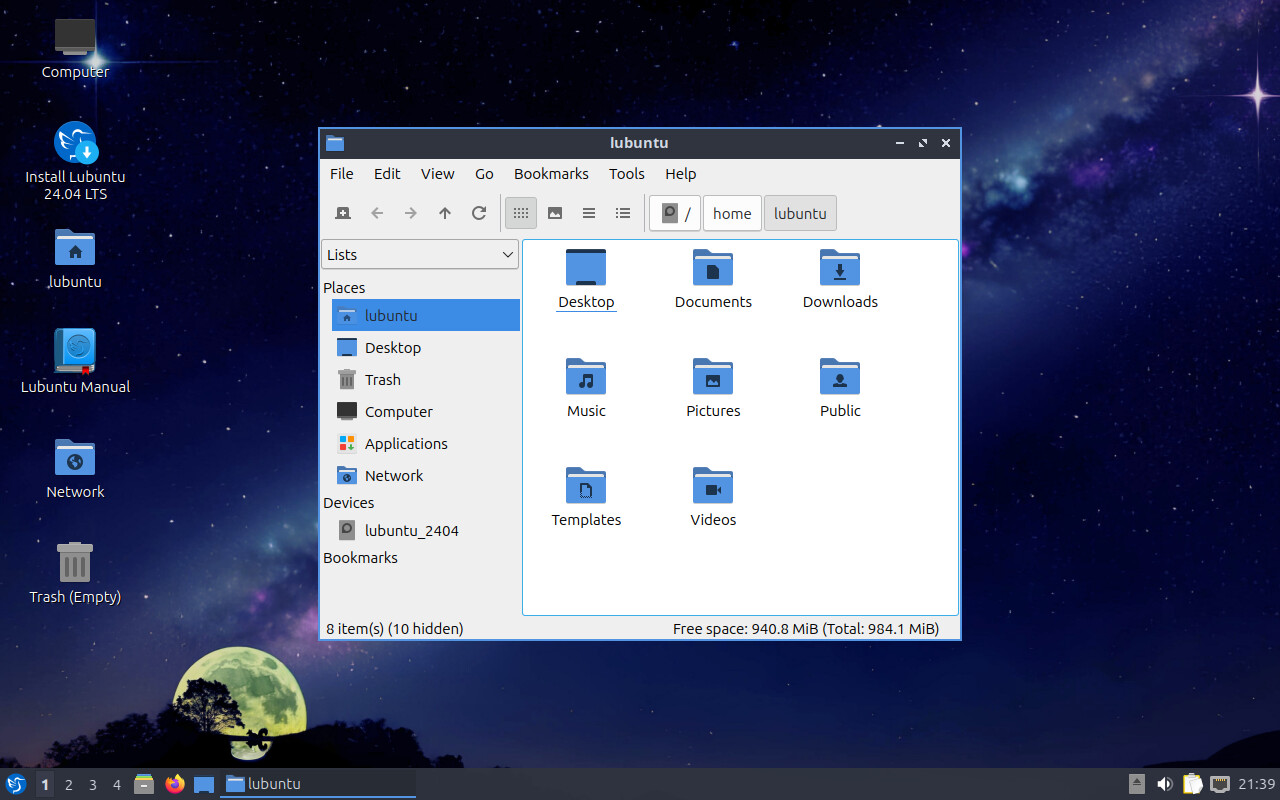Image resolution: width=1280 pixels, height=800 pixels.
Task: Switch to workspace 1
Action: click(45, 785)
